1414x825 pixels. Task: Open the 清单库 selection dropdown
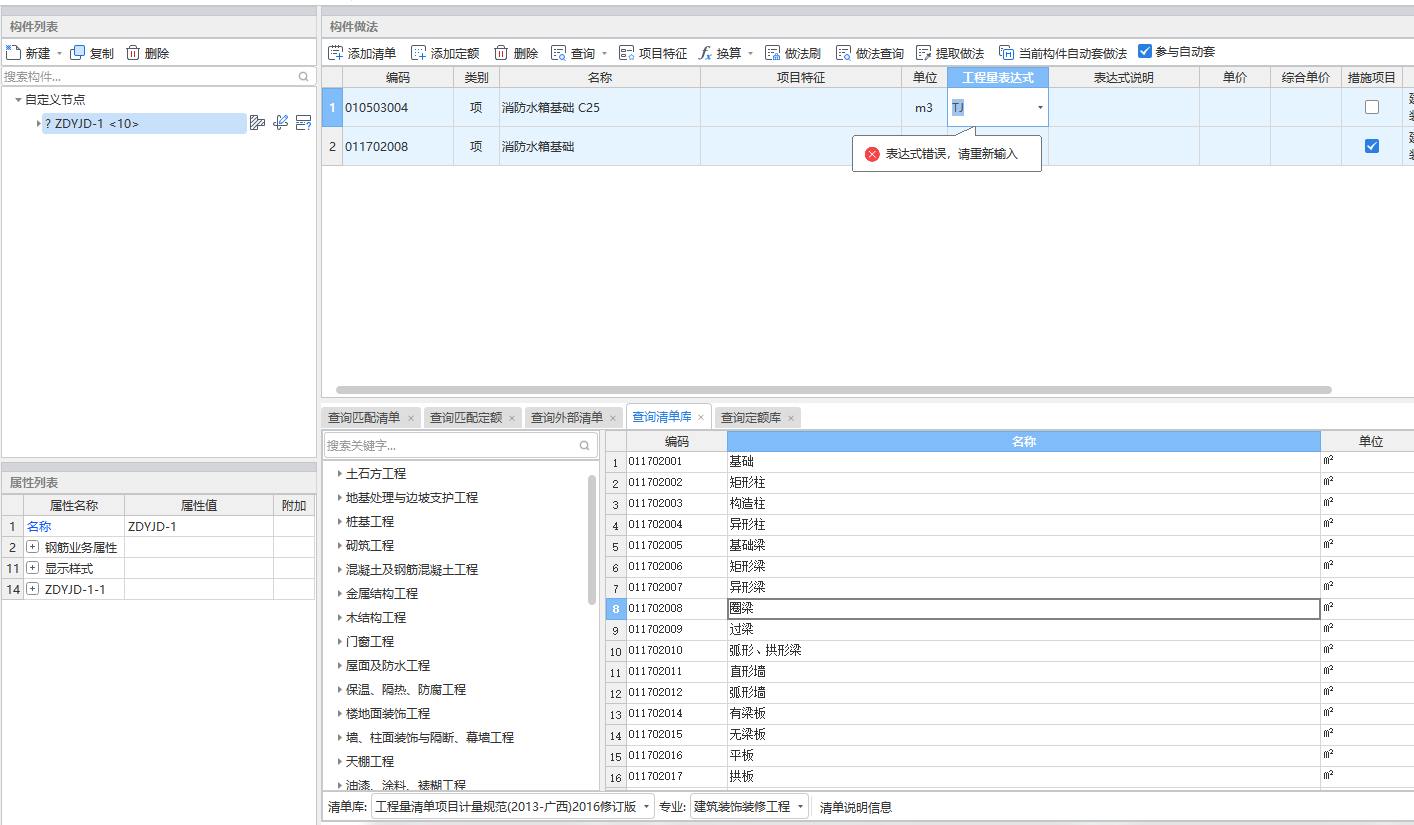[648, 807]
